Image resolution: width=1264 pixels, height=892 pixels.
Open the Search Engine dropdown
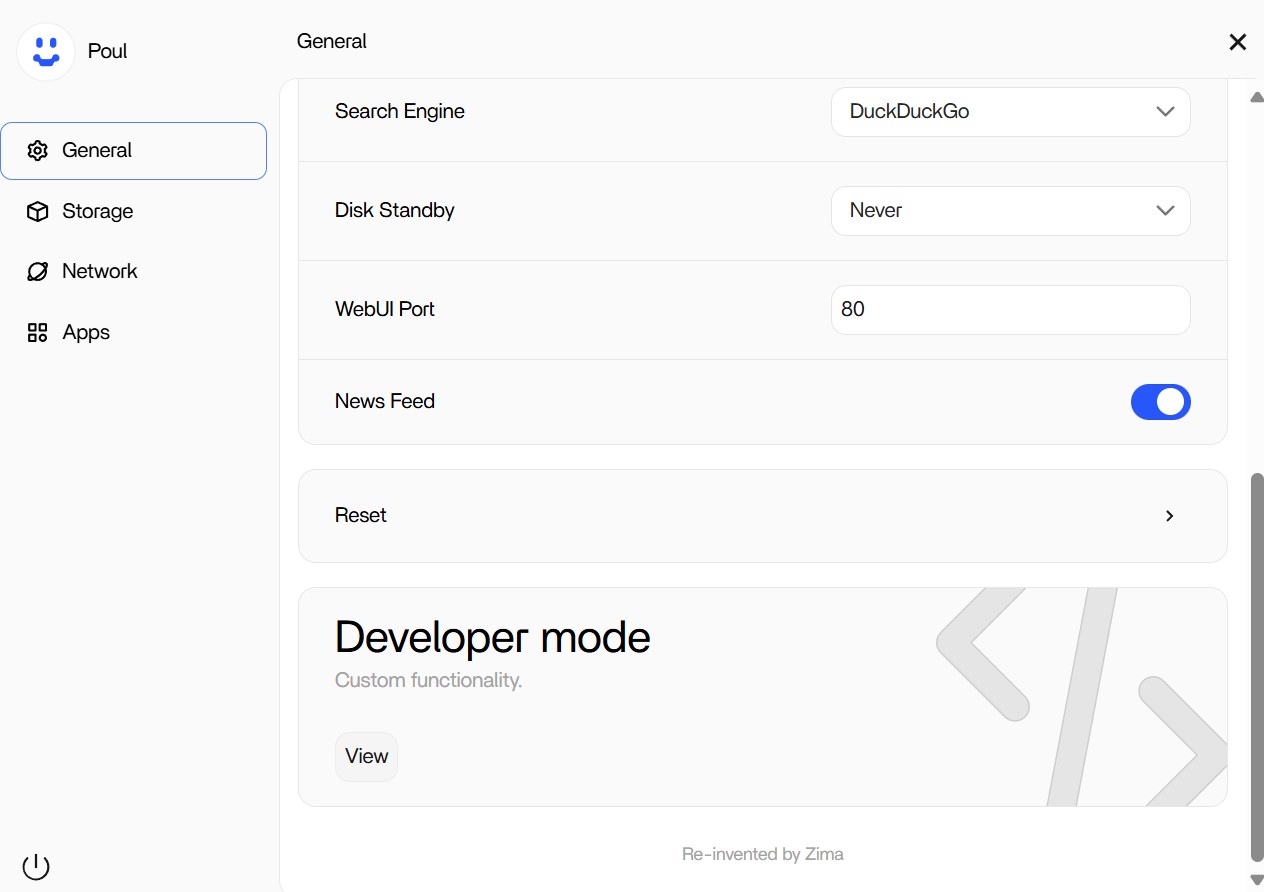1010,112
